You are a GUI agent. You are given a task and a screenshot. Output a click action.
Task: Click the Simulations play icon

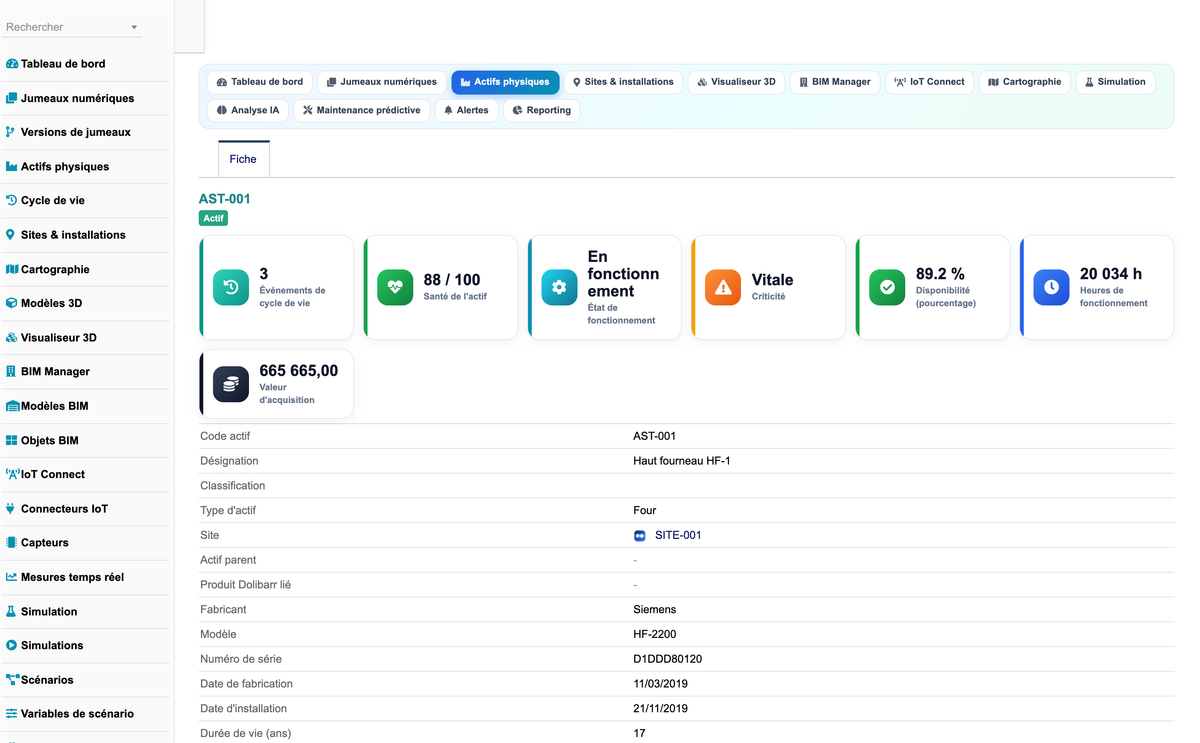[12, 645]
